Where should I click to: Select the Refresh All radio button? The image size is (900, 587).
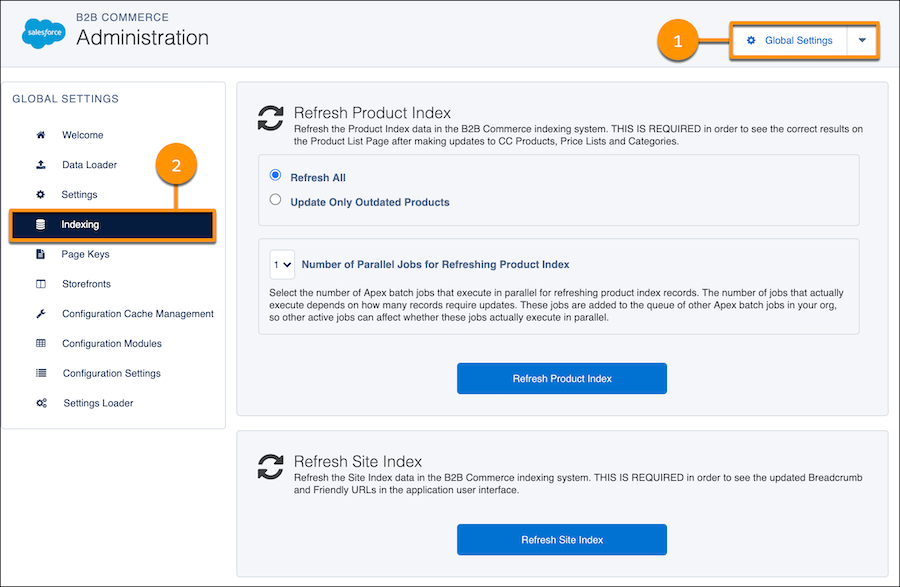coord(276,175)
